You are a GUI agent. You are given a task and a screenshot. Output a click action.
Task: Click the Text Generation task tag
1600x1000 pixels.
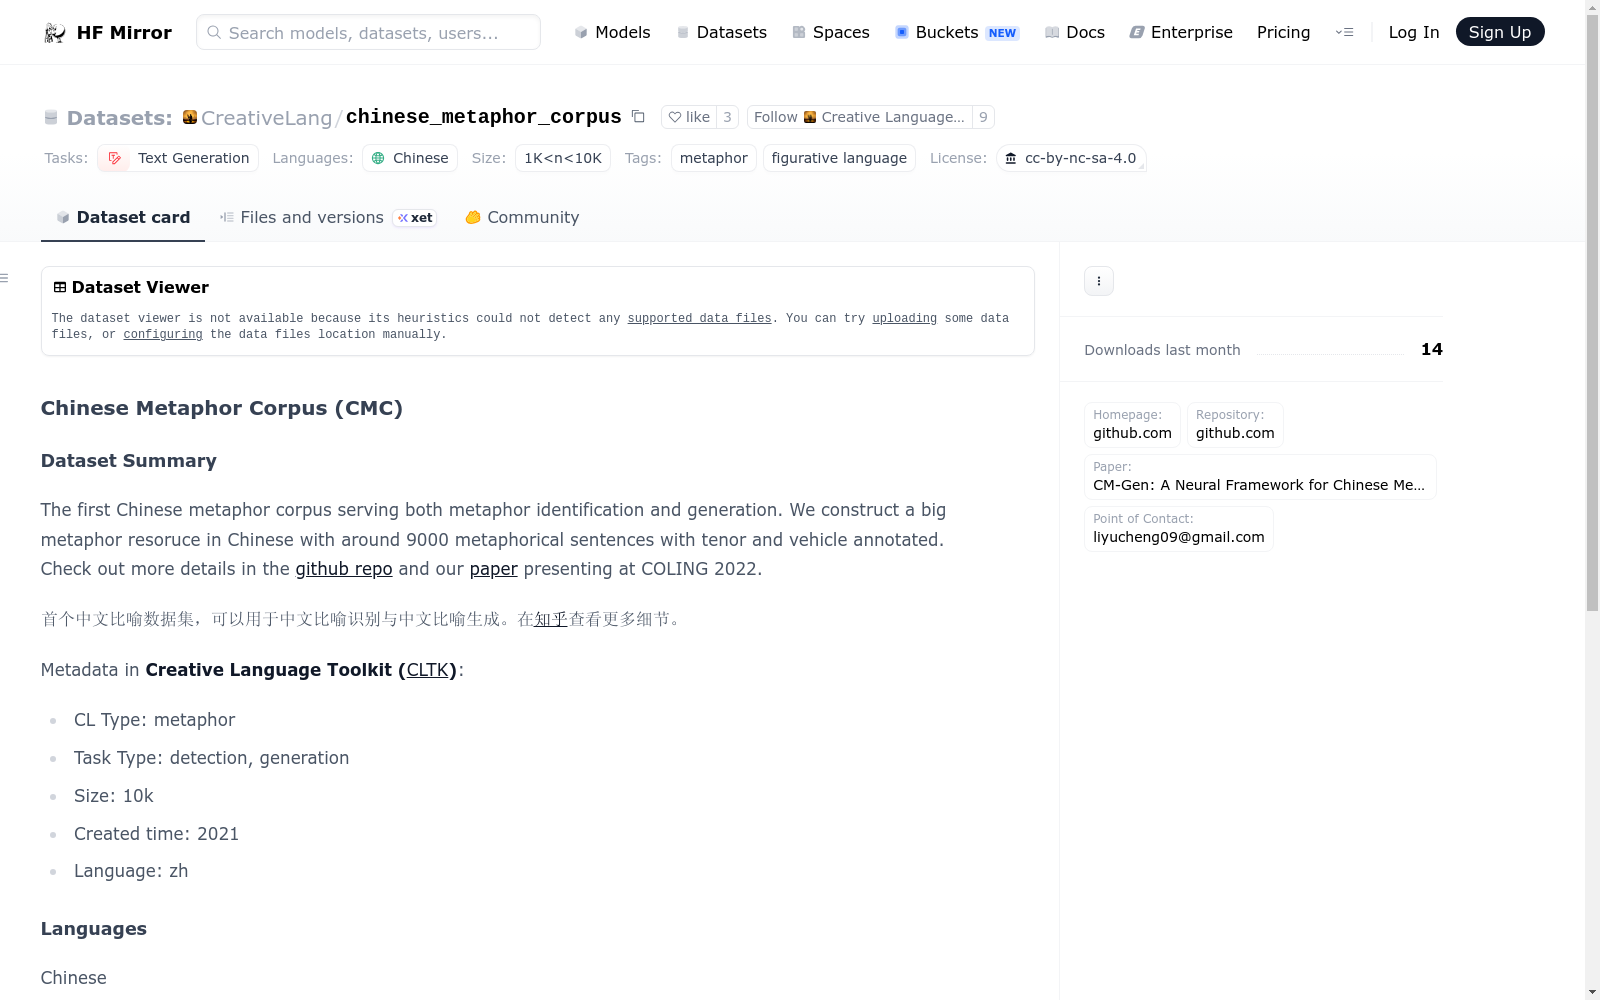(x=178, y=158)
